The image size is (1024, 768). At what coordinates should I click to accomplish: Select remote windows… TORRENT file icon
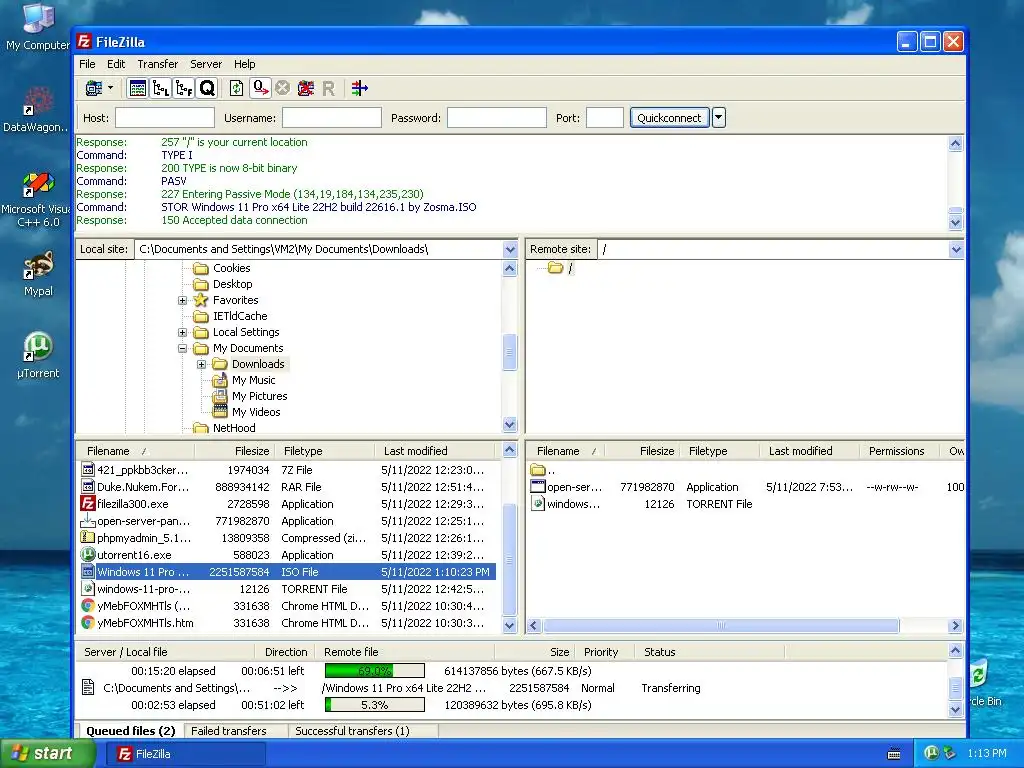[x=538, y=504]
